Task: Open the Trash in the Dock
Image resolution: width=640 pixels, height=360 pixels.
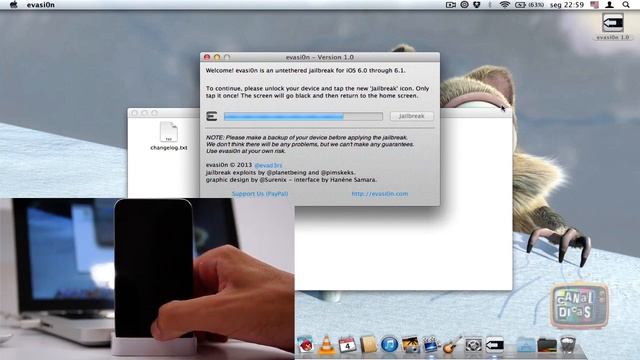Action: 568,345
